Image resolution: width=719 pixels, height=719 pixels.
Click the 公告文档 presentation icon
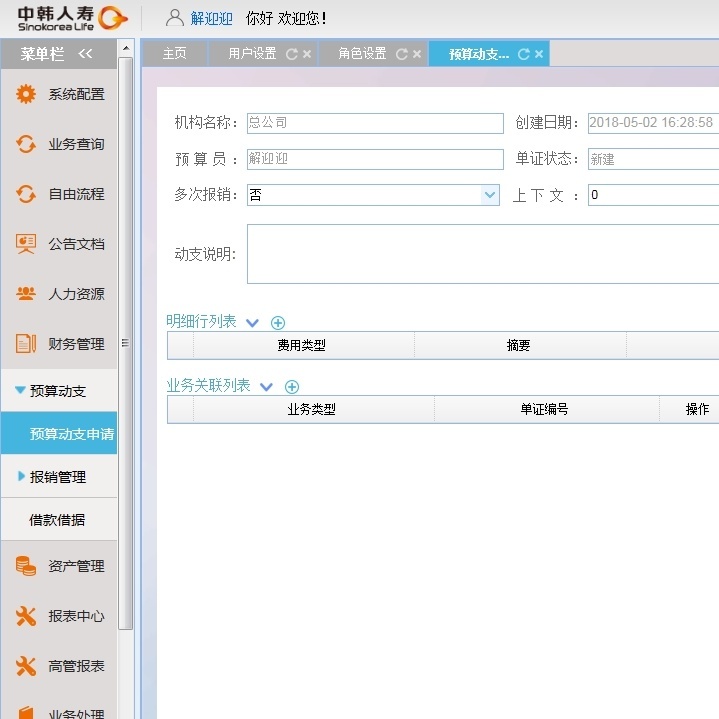pyautogui.click(x=26, y=244)
